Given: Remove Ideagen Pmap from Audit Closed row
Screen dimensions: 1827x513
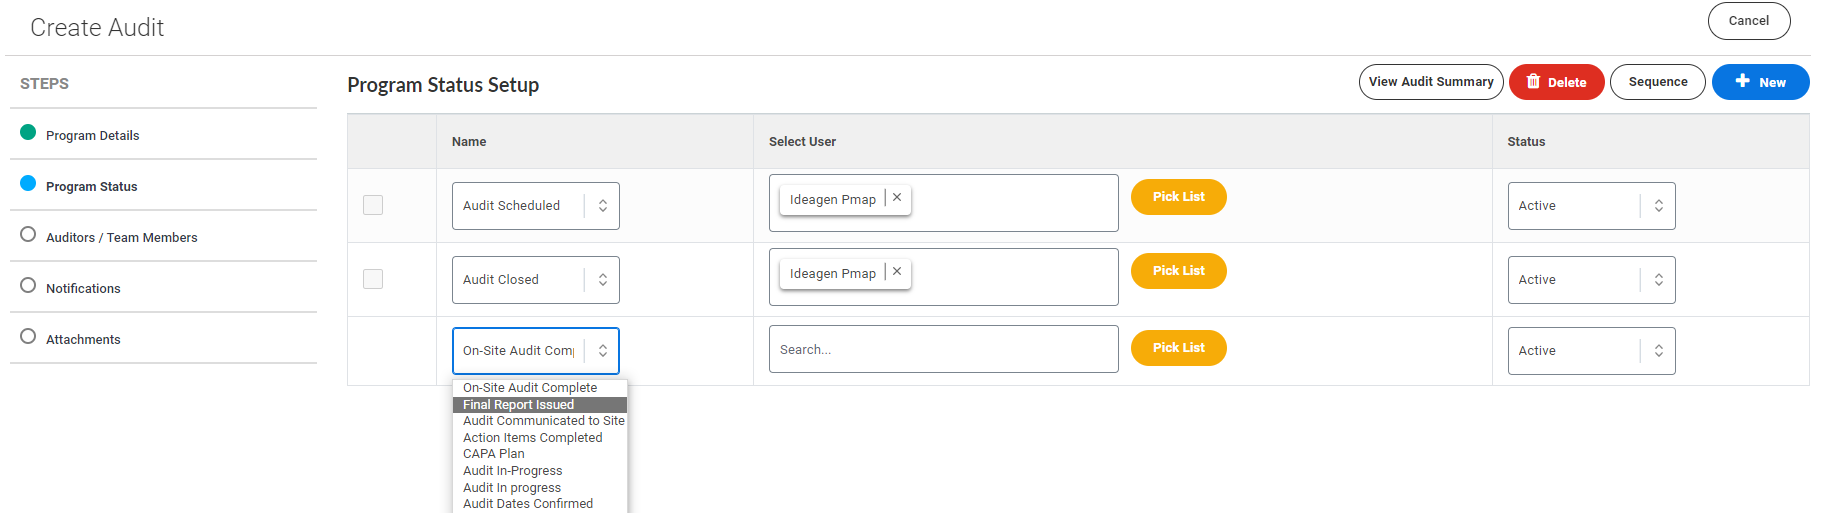Looking at the screenshot, I should coord(897,272).
